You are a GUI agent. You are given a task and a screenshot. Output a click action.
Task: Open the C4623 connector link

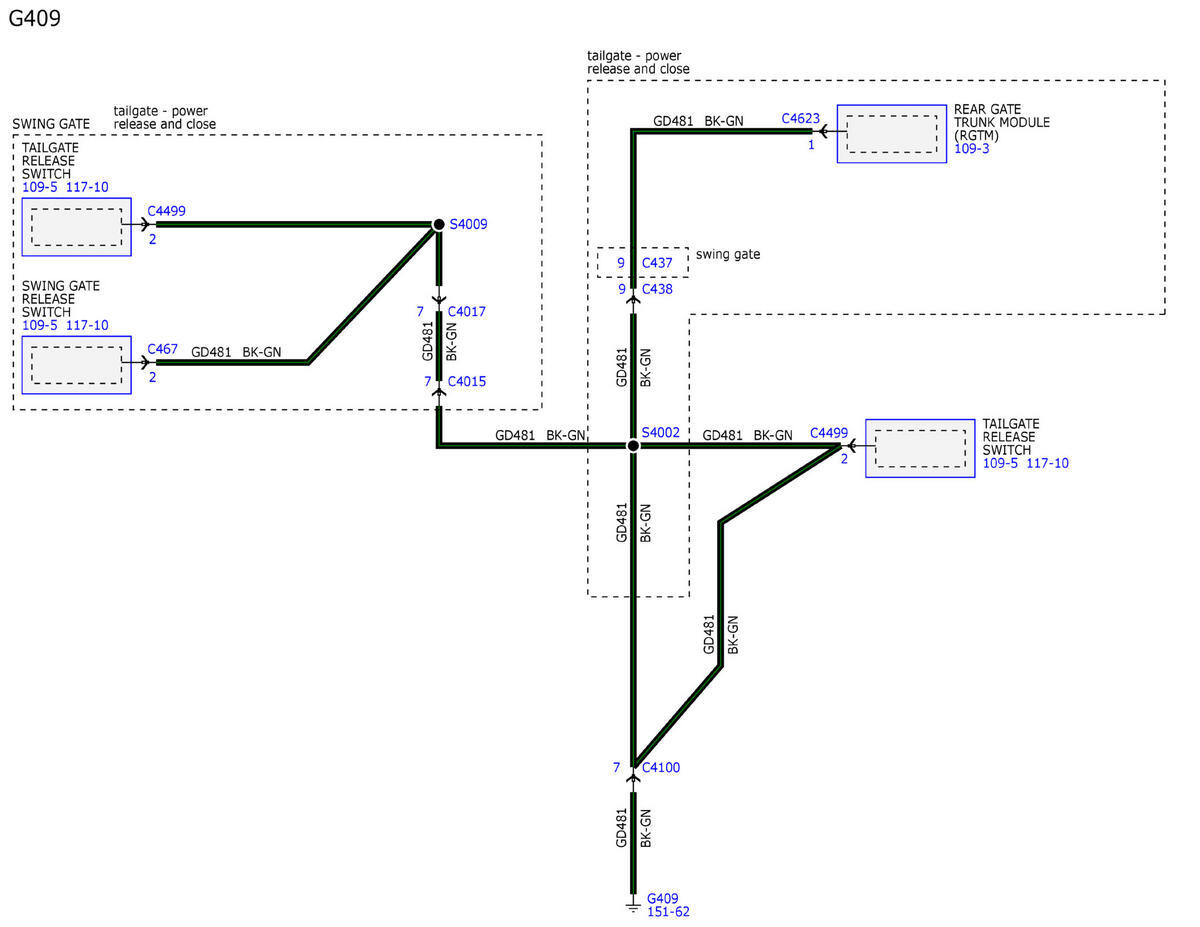tap(801, 119)
